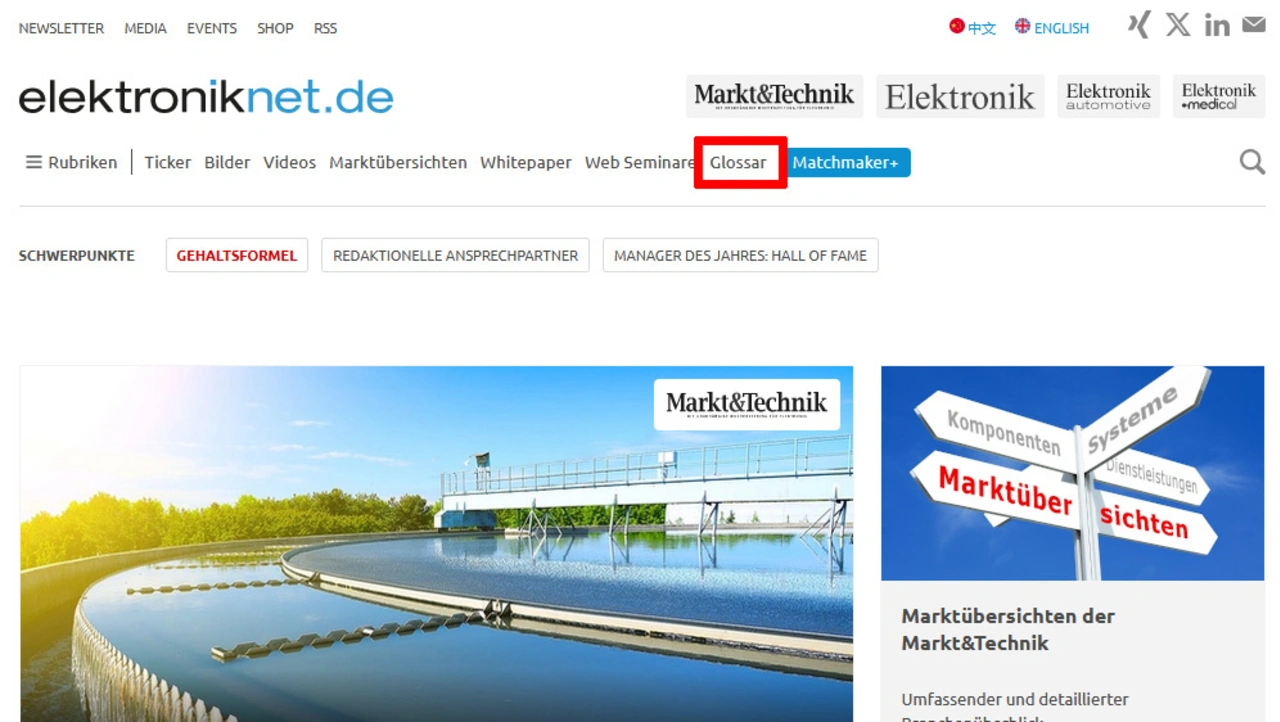Expand the Rubriken hamburger menu

click(x=71, y=162)
